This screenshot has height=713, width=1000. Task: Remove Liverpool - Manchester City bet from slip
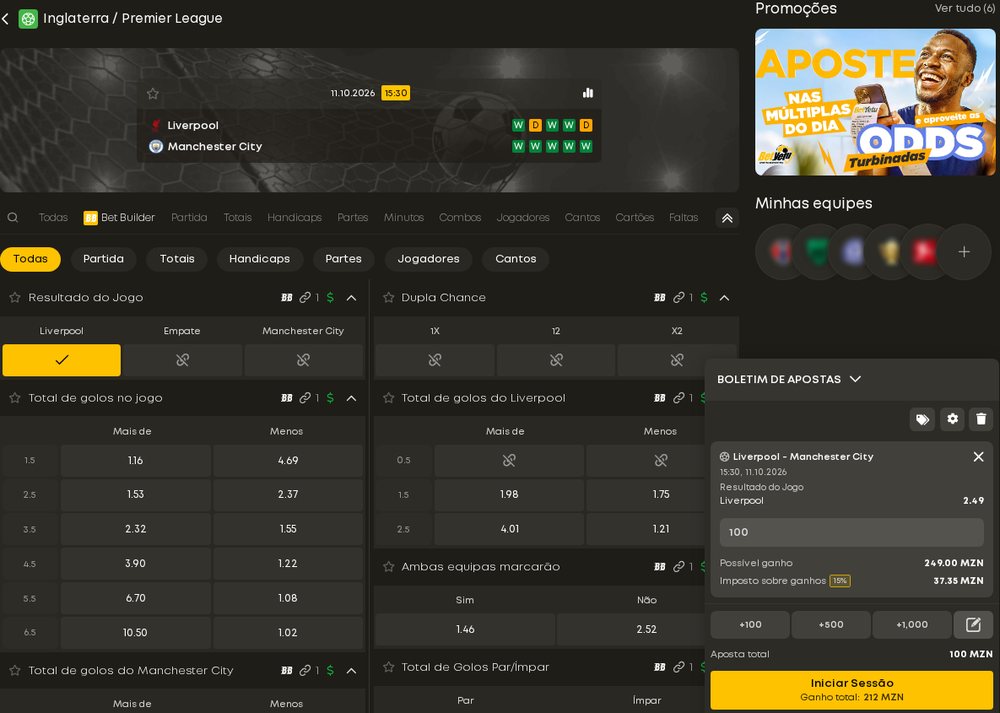pos(978,457)
